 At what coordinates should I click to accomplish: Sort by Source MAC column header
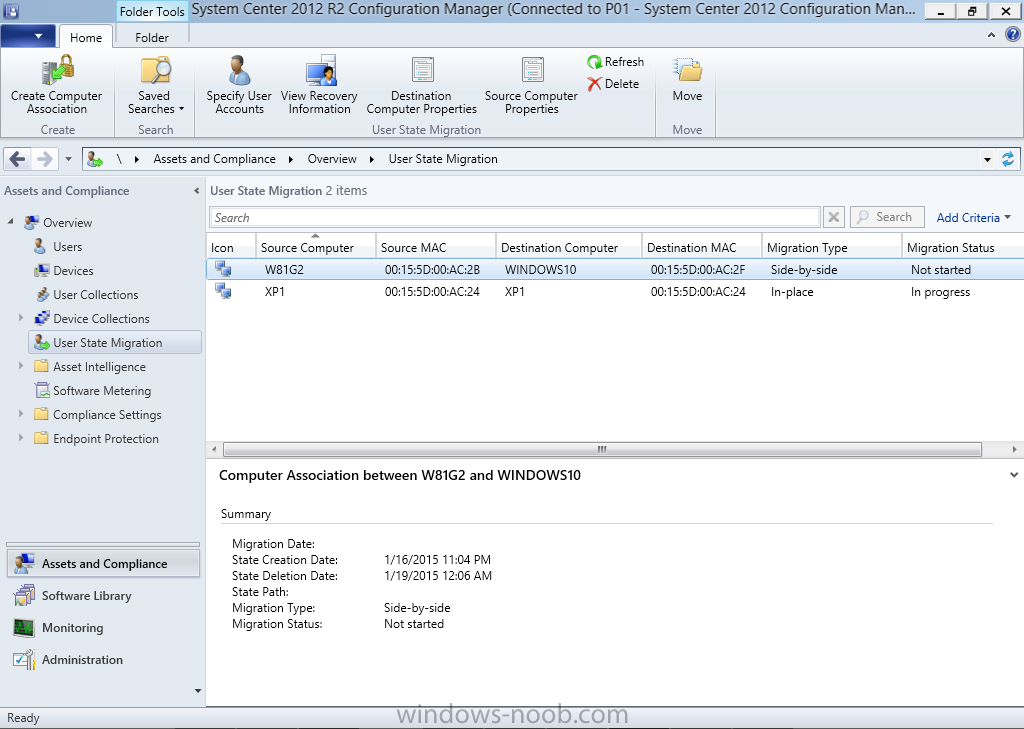point(436,248)
